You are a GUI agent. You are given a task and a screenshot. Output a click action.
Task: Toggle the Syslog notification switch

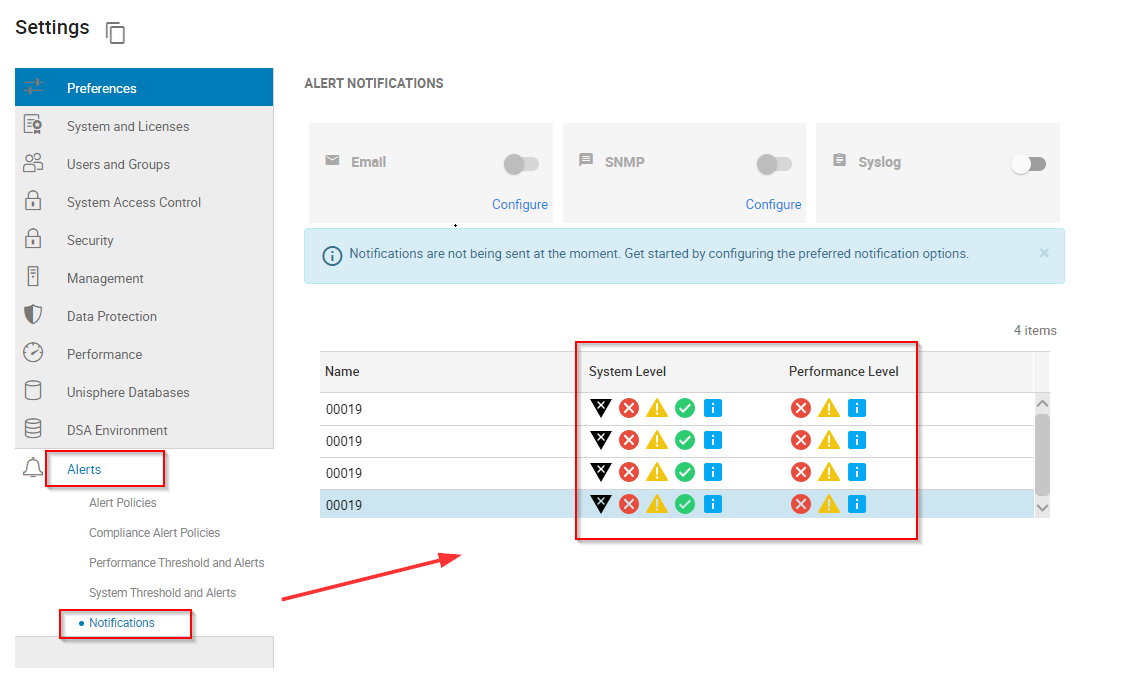pos(1028,164)
